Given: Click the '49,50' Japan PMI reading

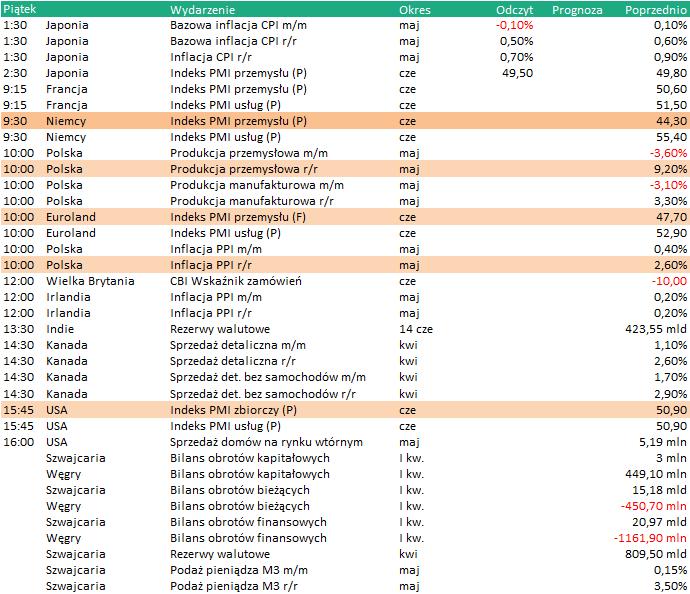Looking at the screenshot, I should coord(518,73).
